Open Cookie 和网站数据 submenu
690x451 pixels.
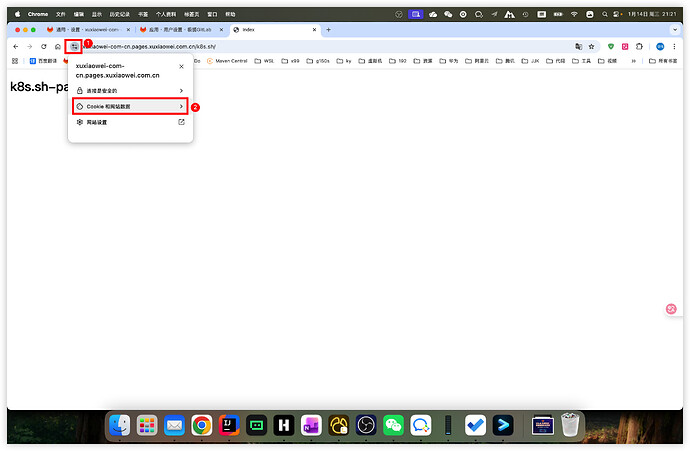pyautogui.click(x=130, y=106)
